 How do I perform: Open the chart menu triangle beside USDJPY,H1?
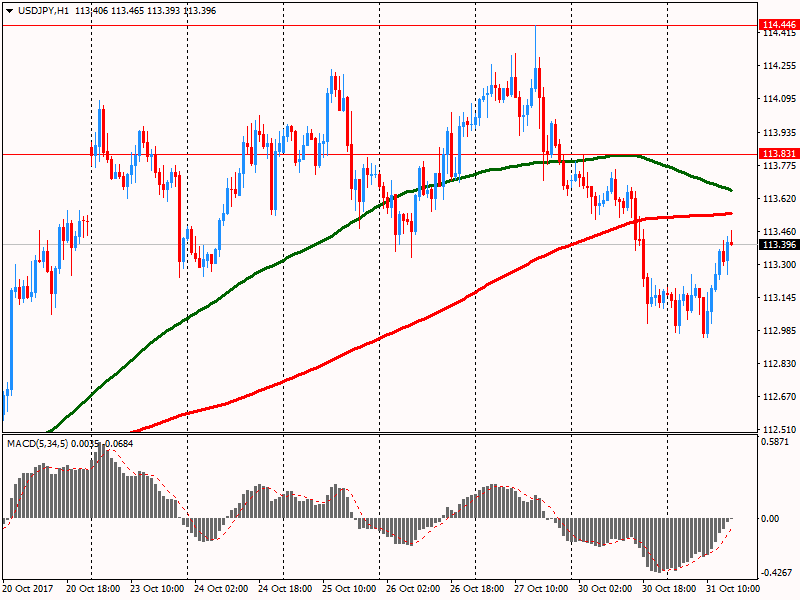(9, 11)
